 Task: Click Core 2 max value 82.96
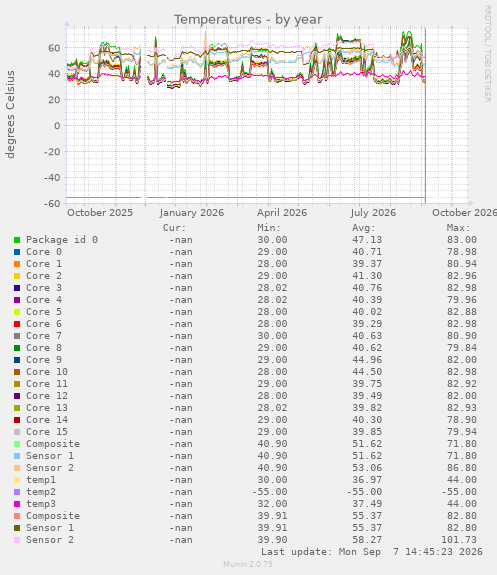[462, 276]
